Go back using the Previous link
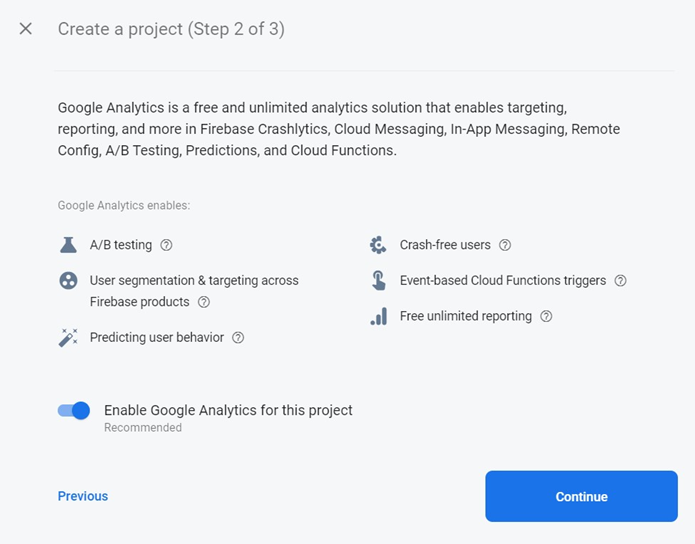This screenshot has width=695, height=544. (x=83, y=496)
